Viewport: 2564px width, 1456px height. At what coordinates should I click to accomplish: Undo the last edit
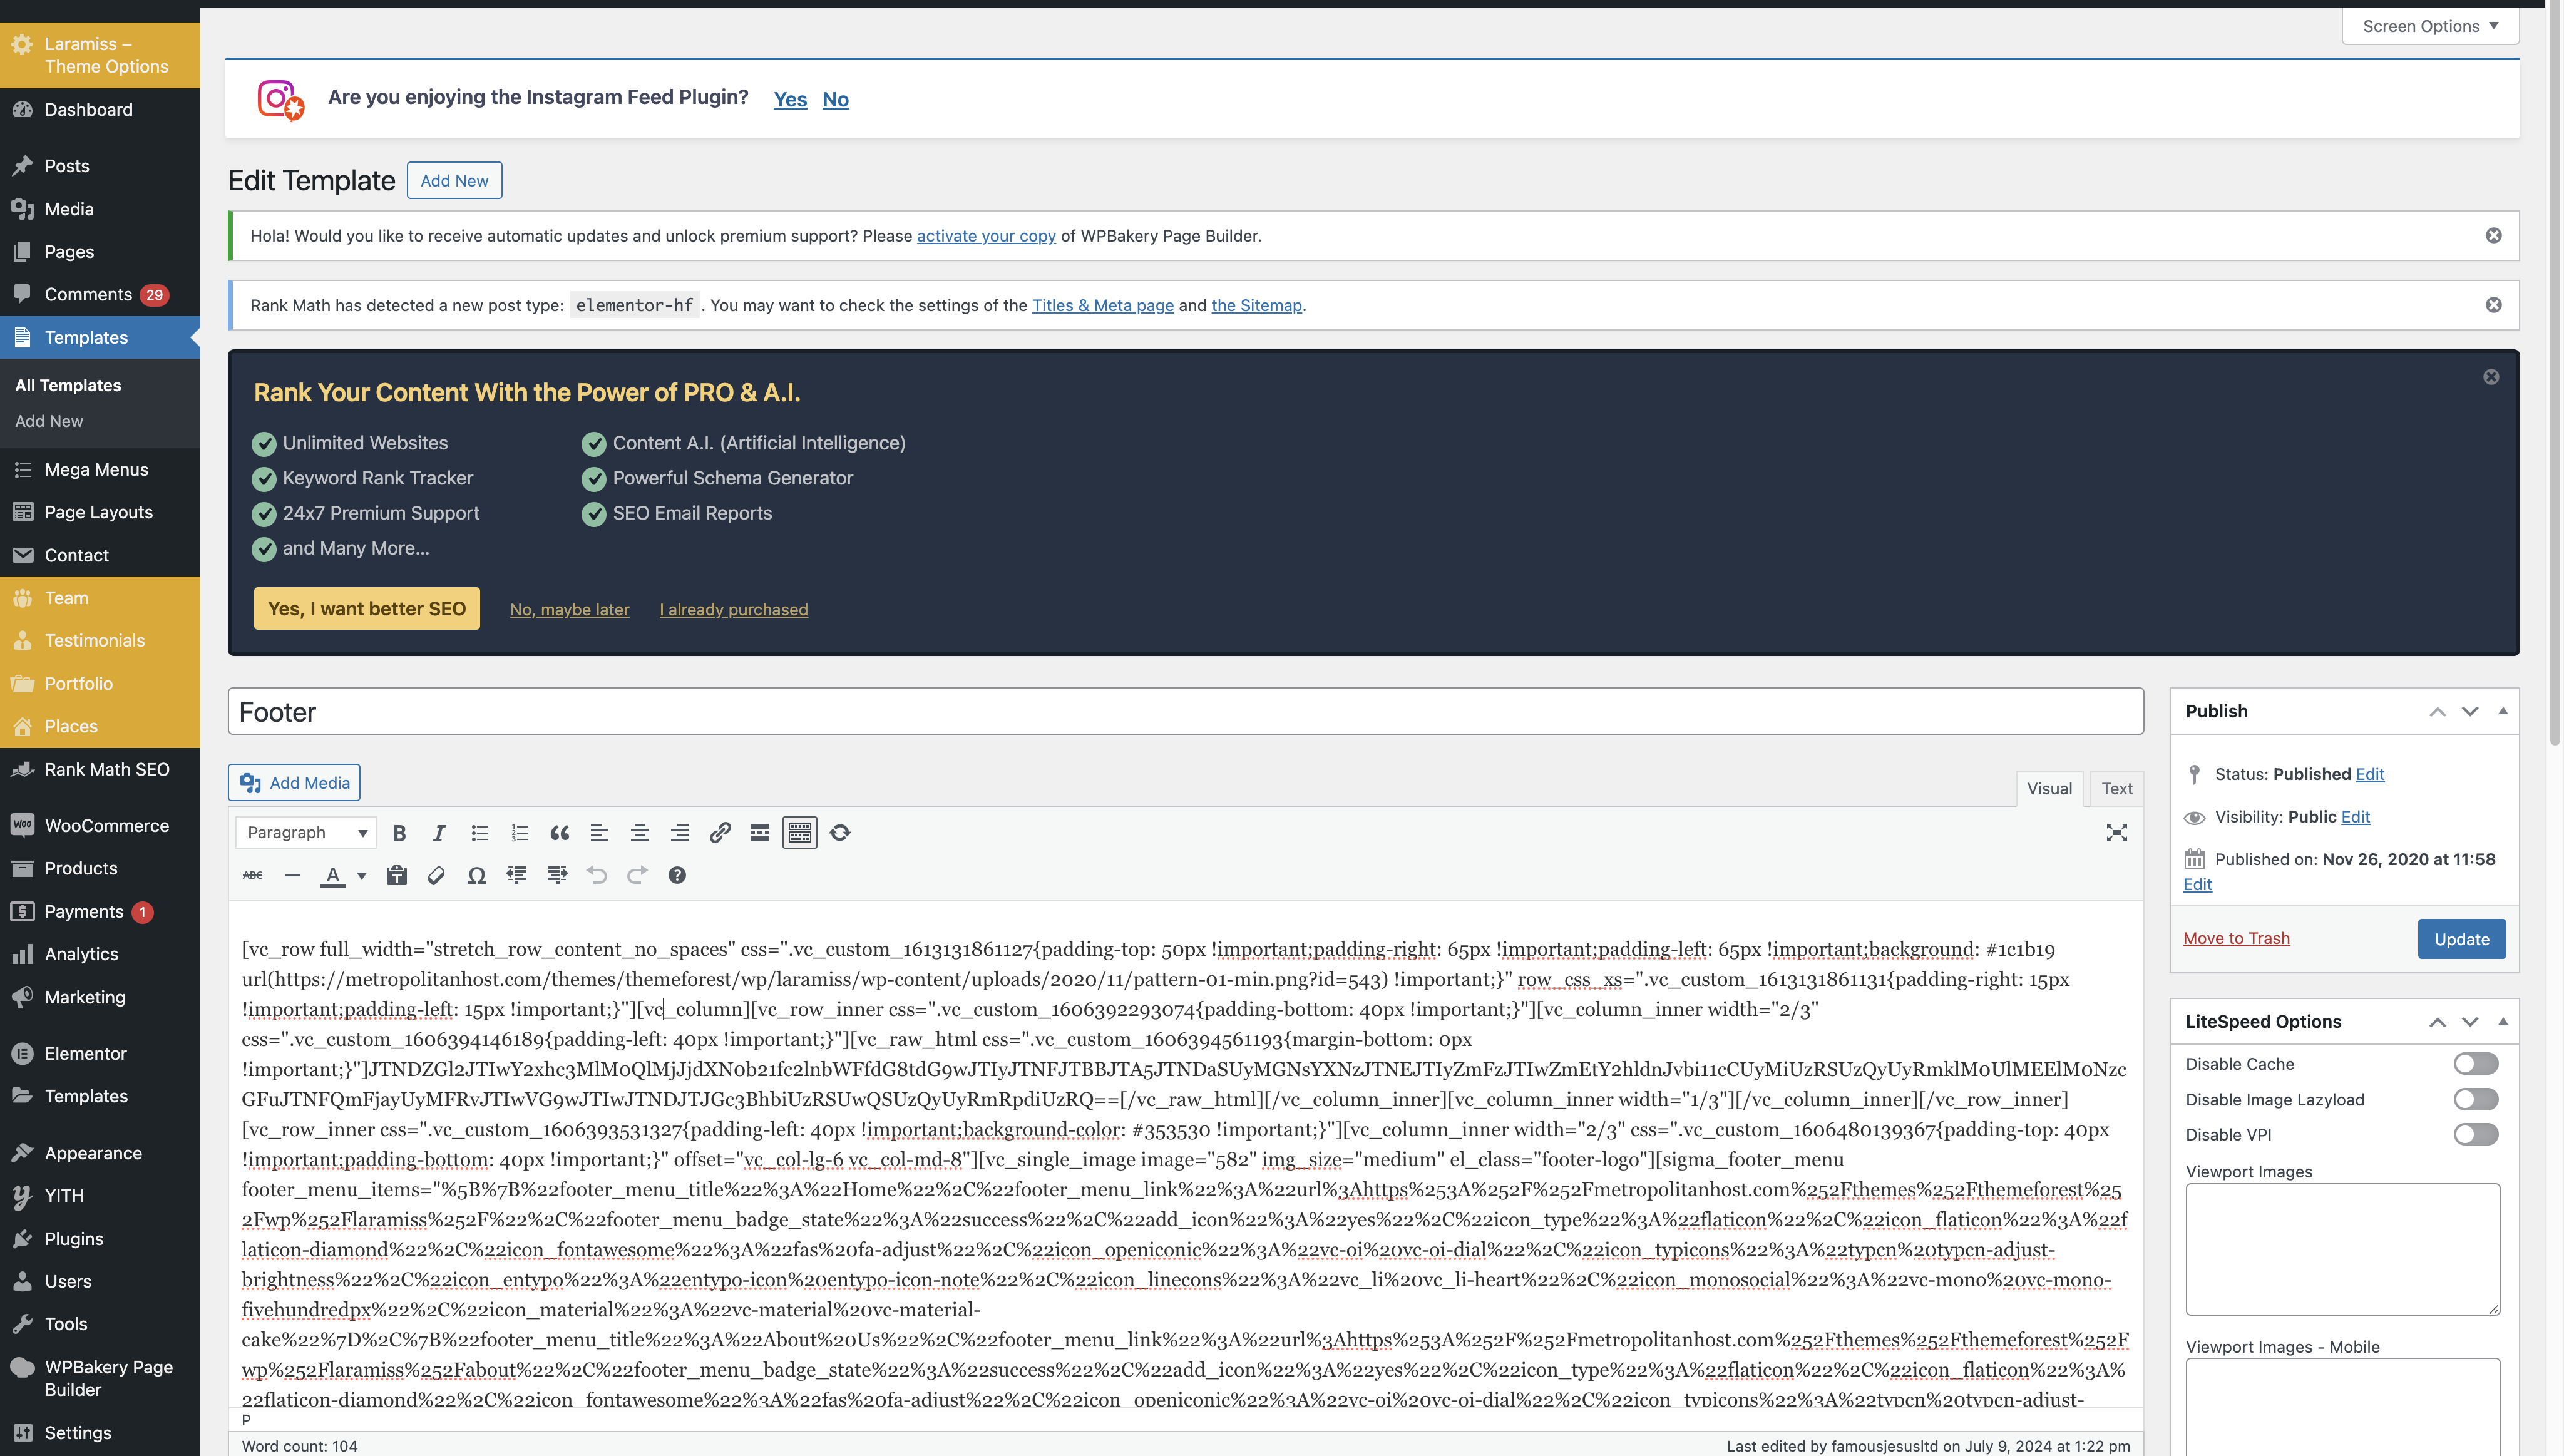[x=597, y=876]
